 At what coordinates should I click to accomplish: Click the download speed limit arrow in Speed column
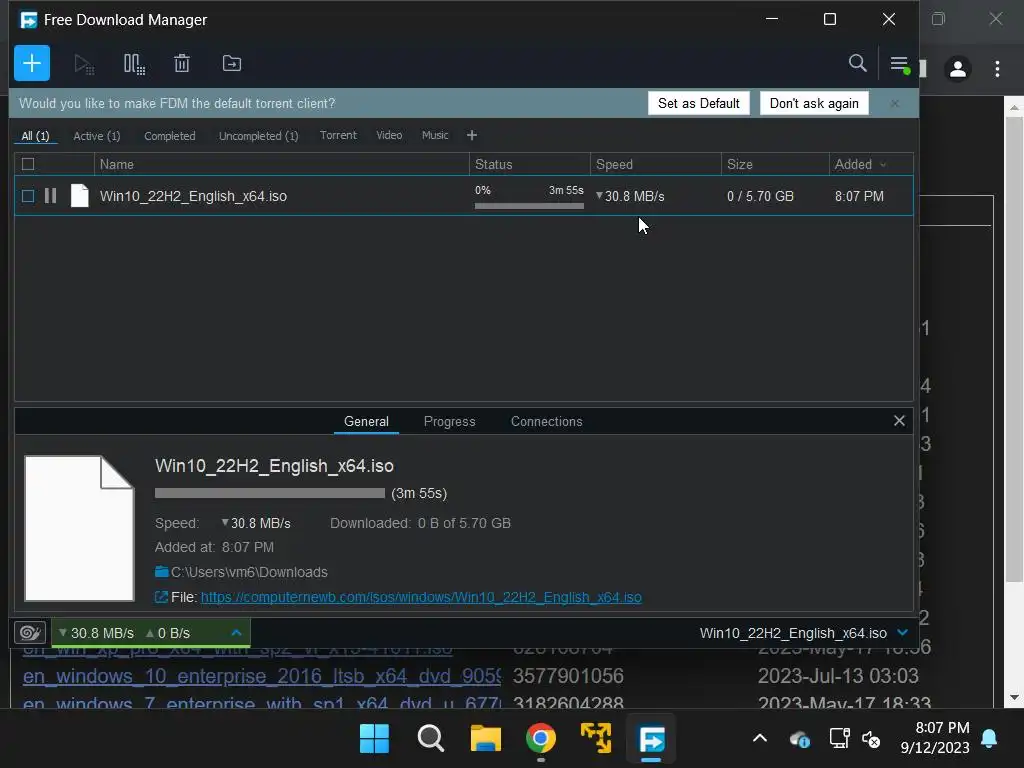click(x=599, y=195)
